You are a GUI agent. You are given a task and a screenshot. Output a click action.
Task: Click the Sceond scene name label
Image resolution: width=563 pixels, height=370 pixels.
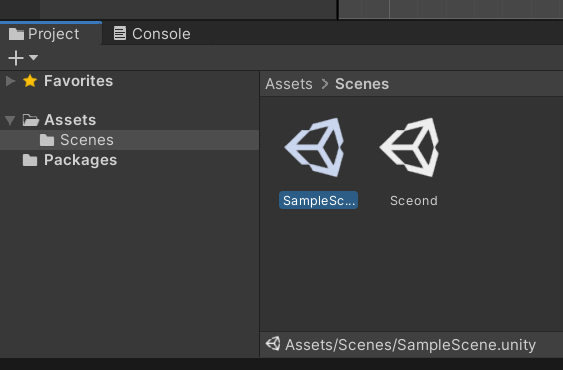(x=414, y=200)
